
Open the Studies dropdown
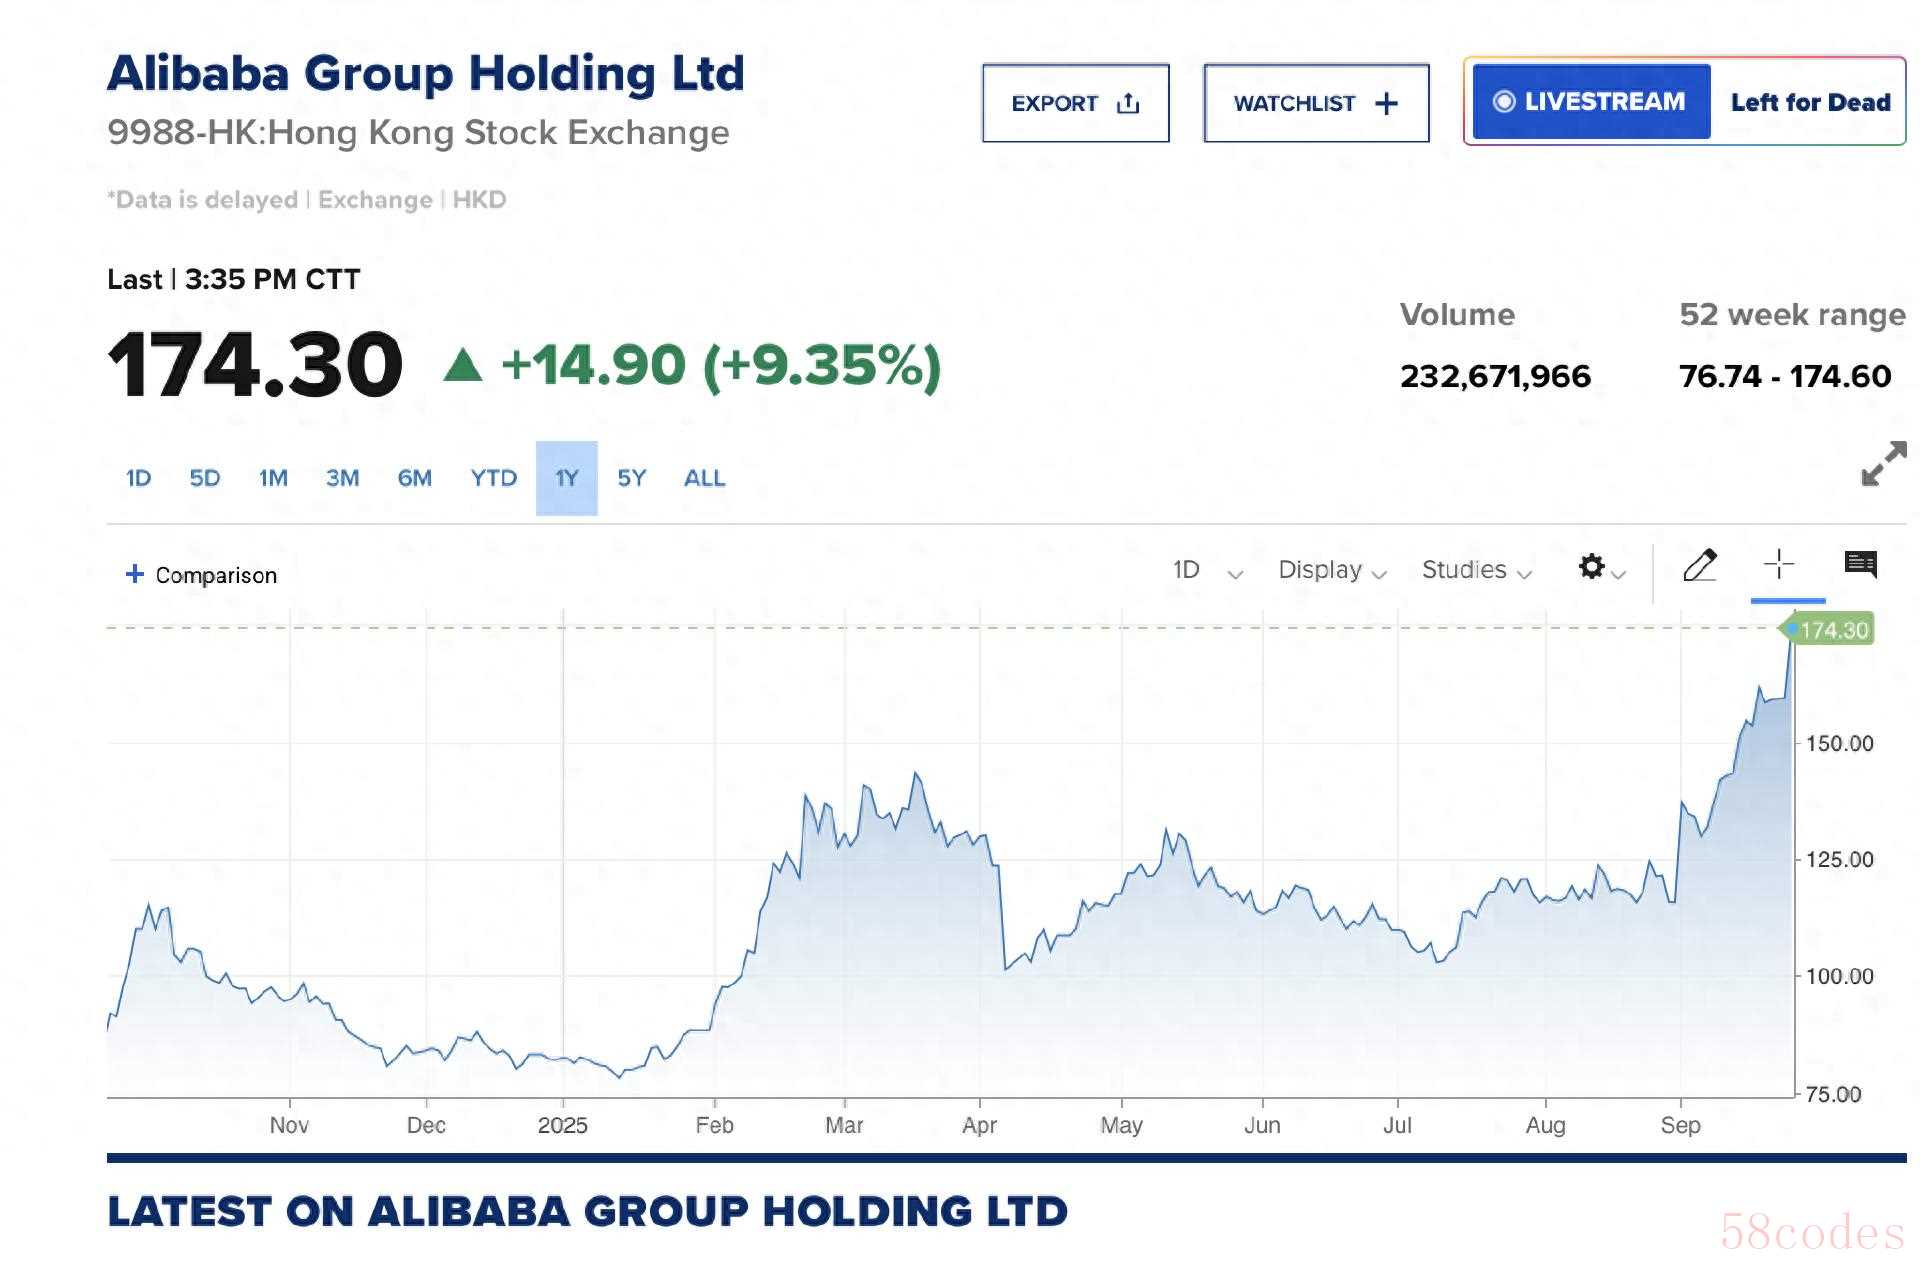1476,570
